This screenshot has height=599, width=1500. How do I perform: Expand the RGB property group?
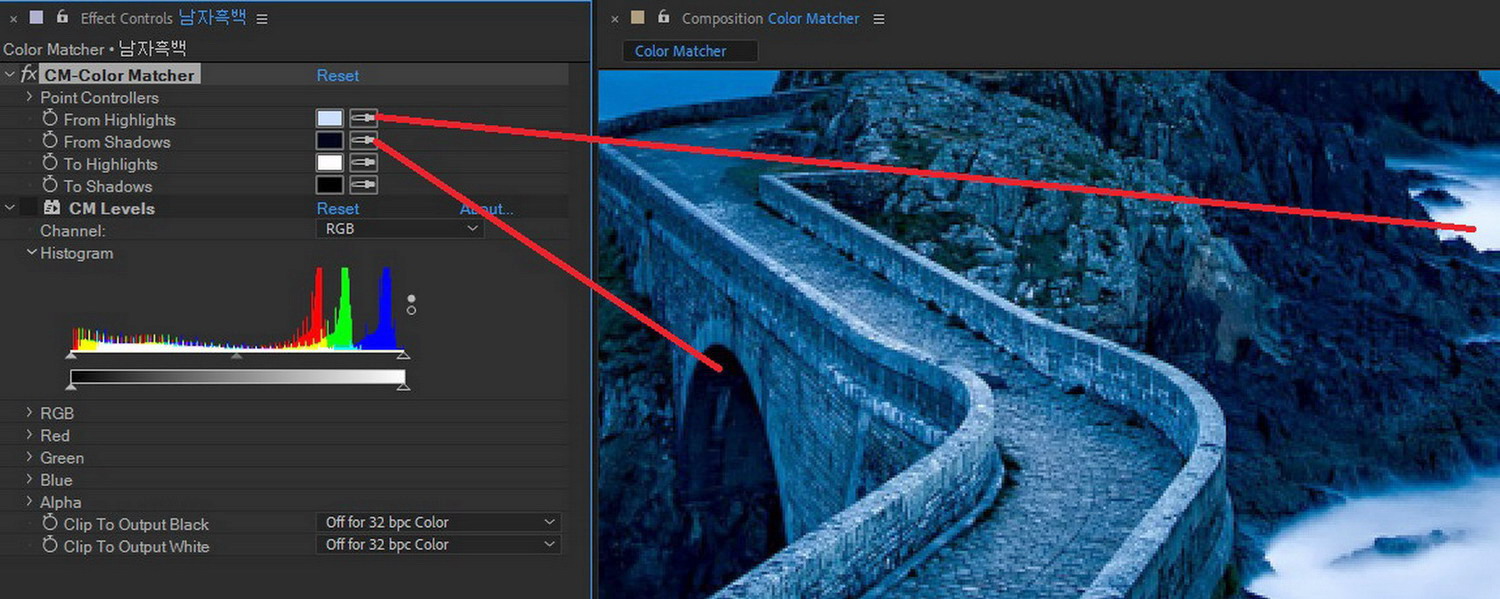30,413
